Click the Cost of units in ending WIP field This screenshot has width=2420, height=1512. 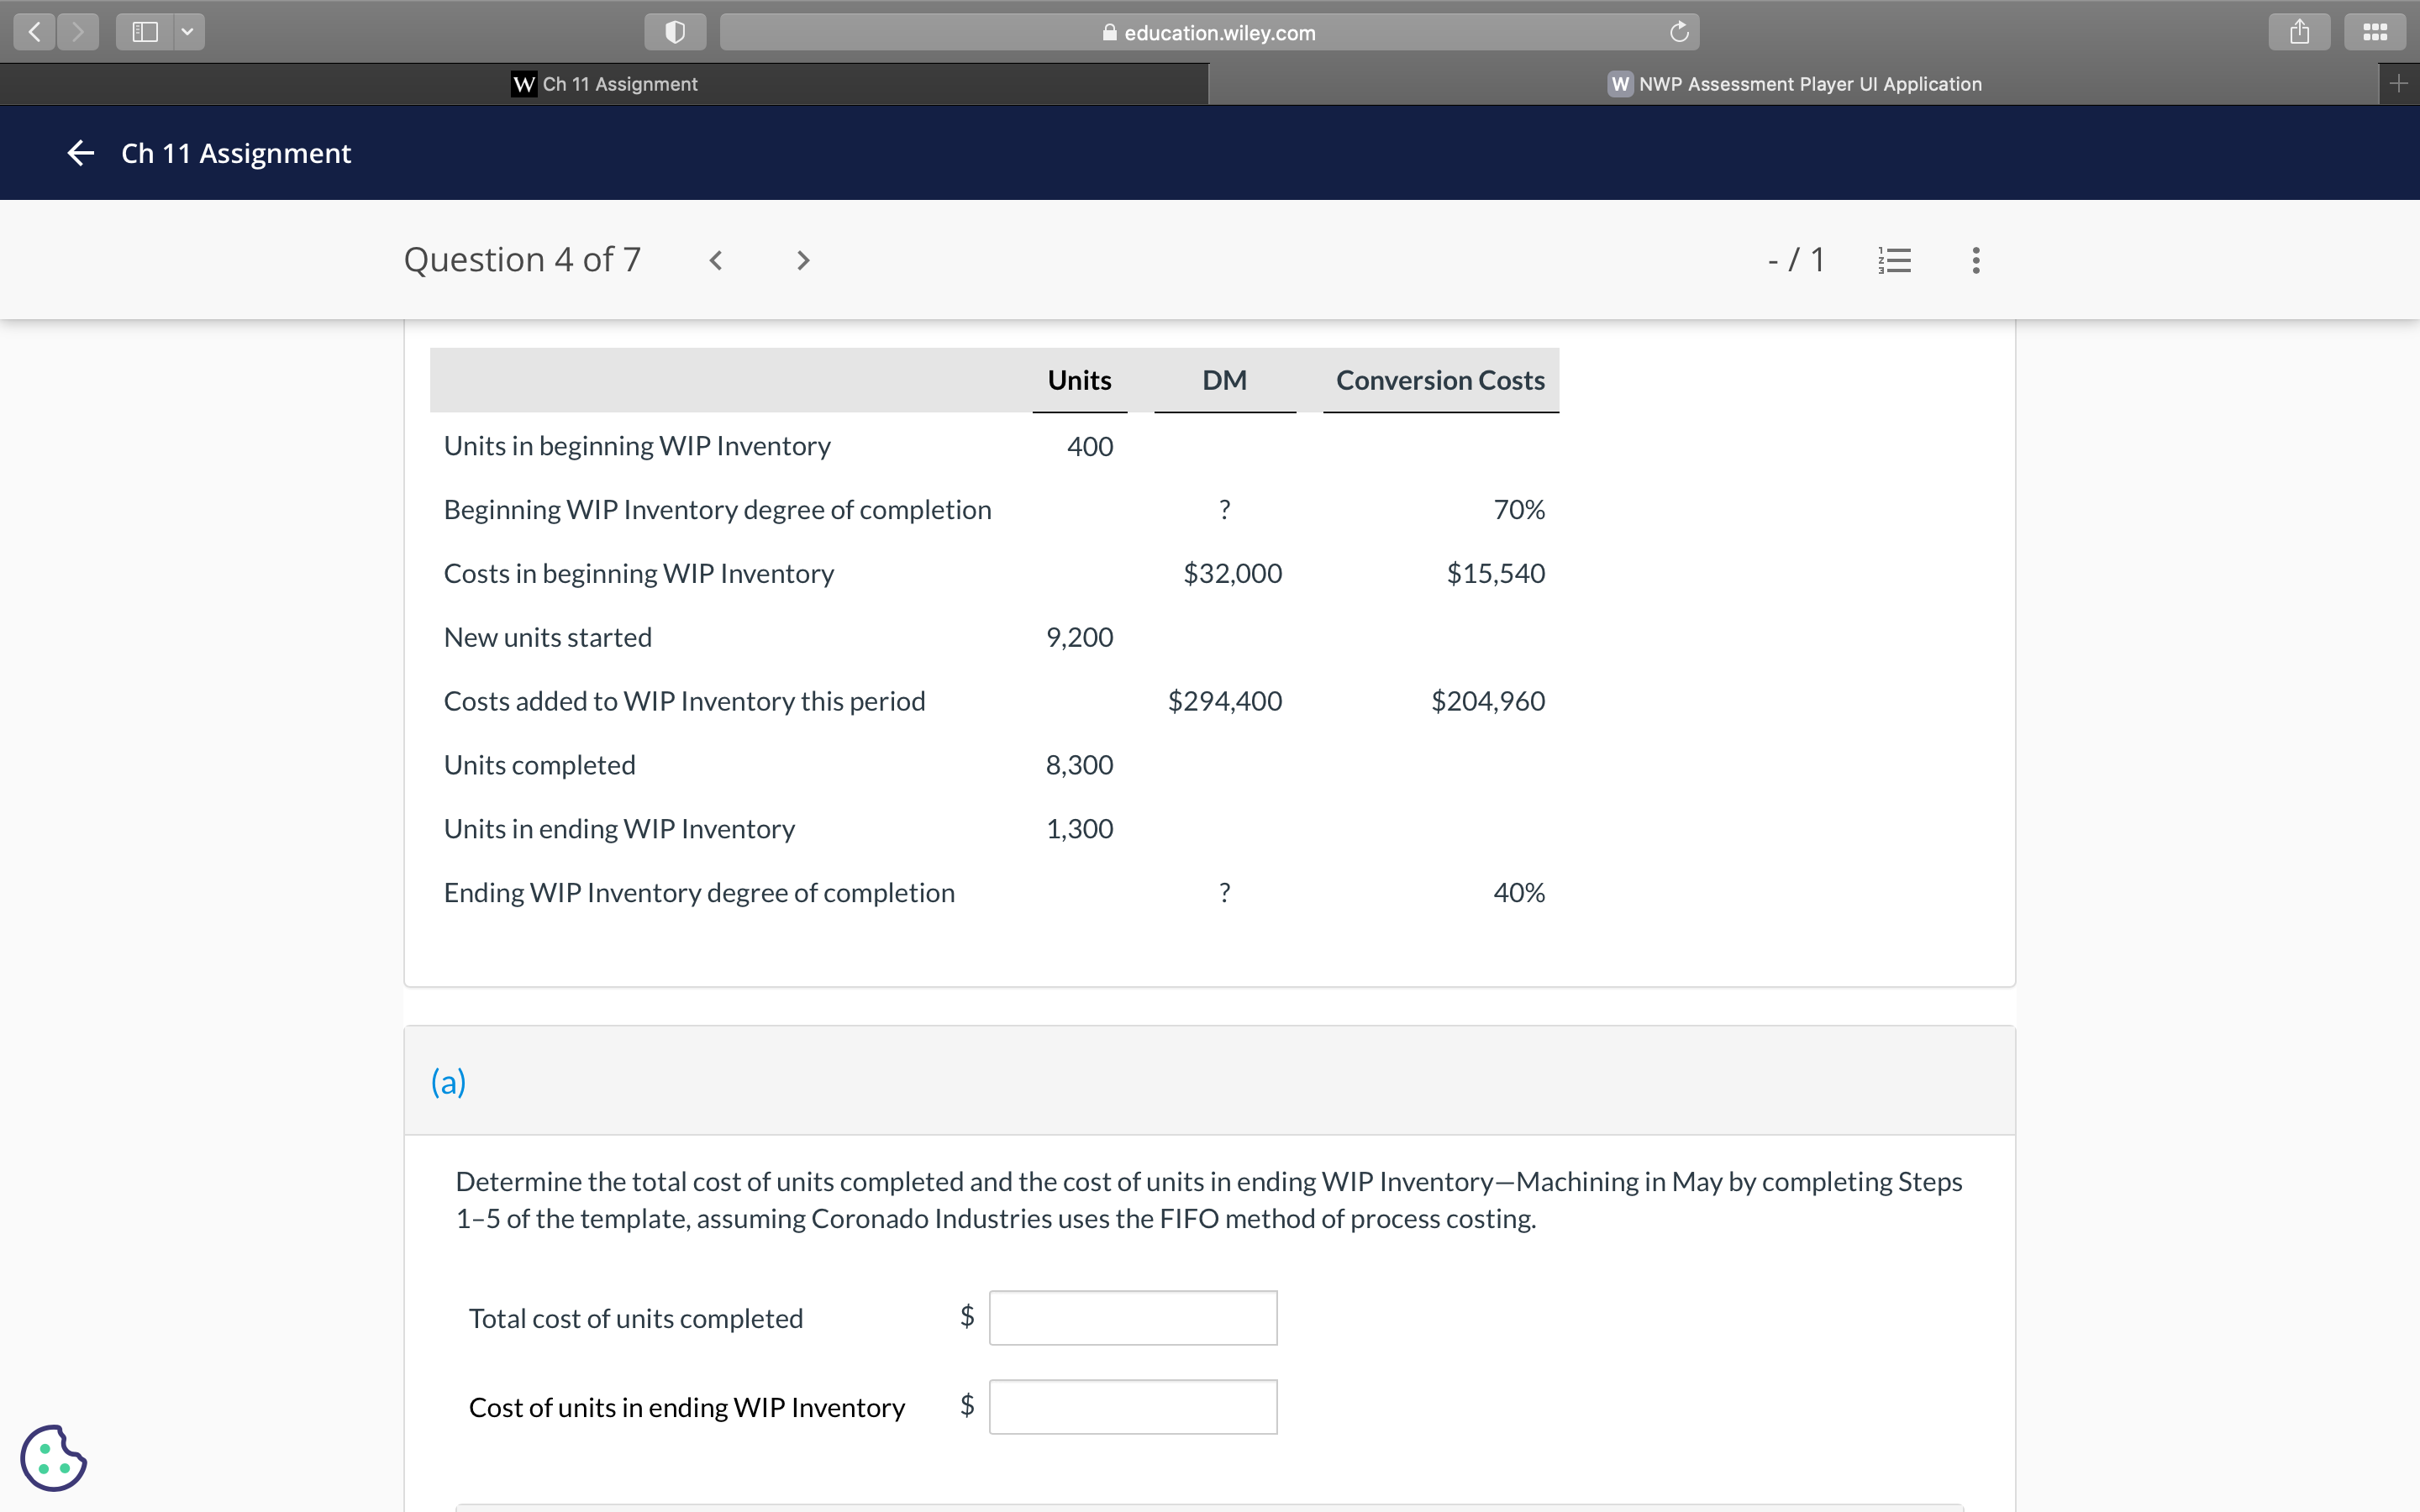1132,1406
